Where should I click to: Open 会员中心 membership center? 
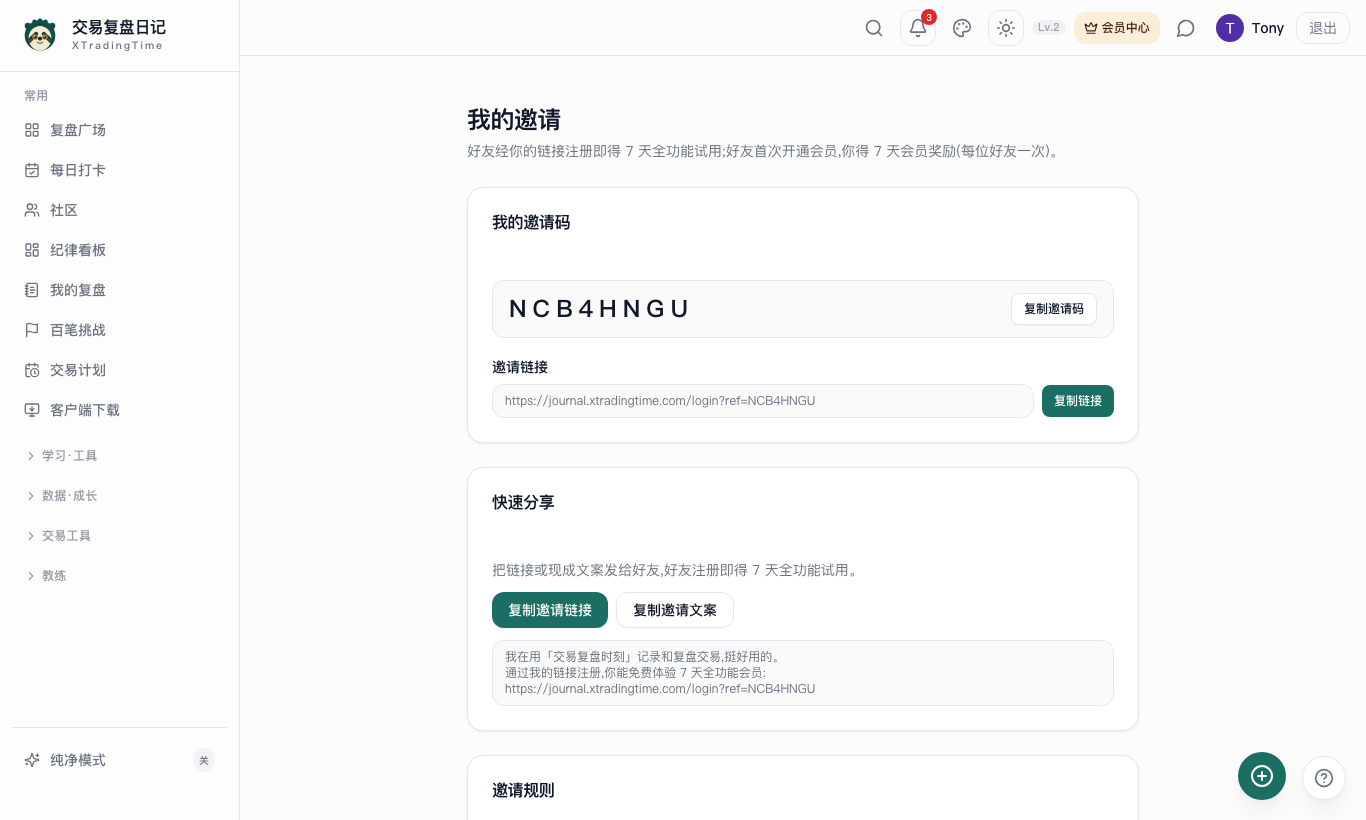(1117, 28)
